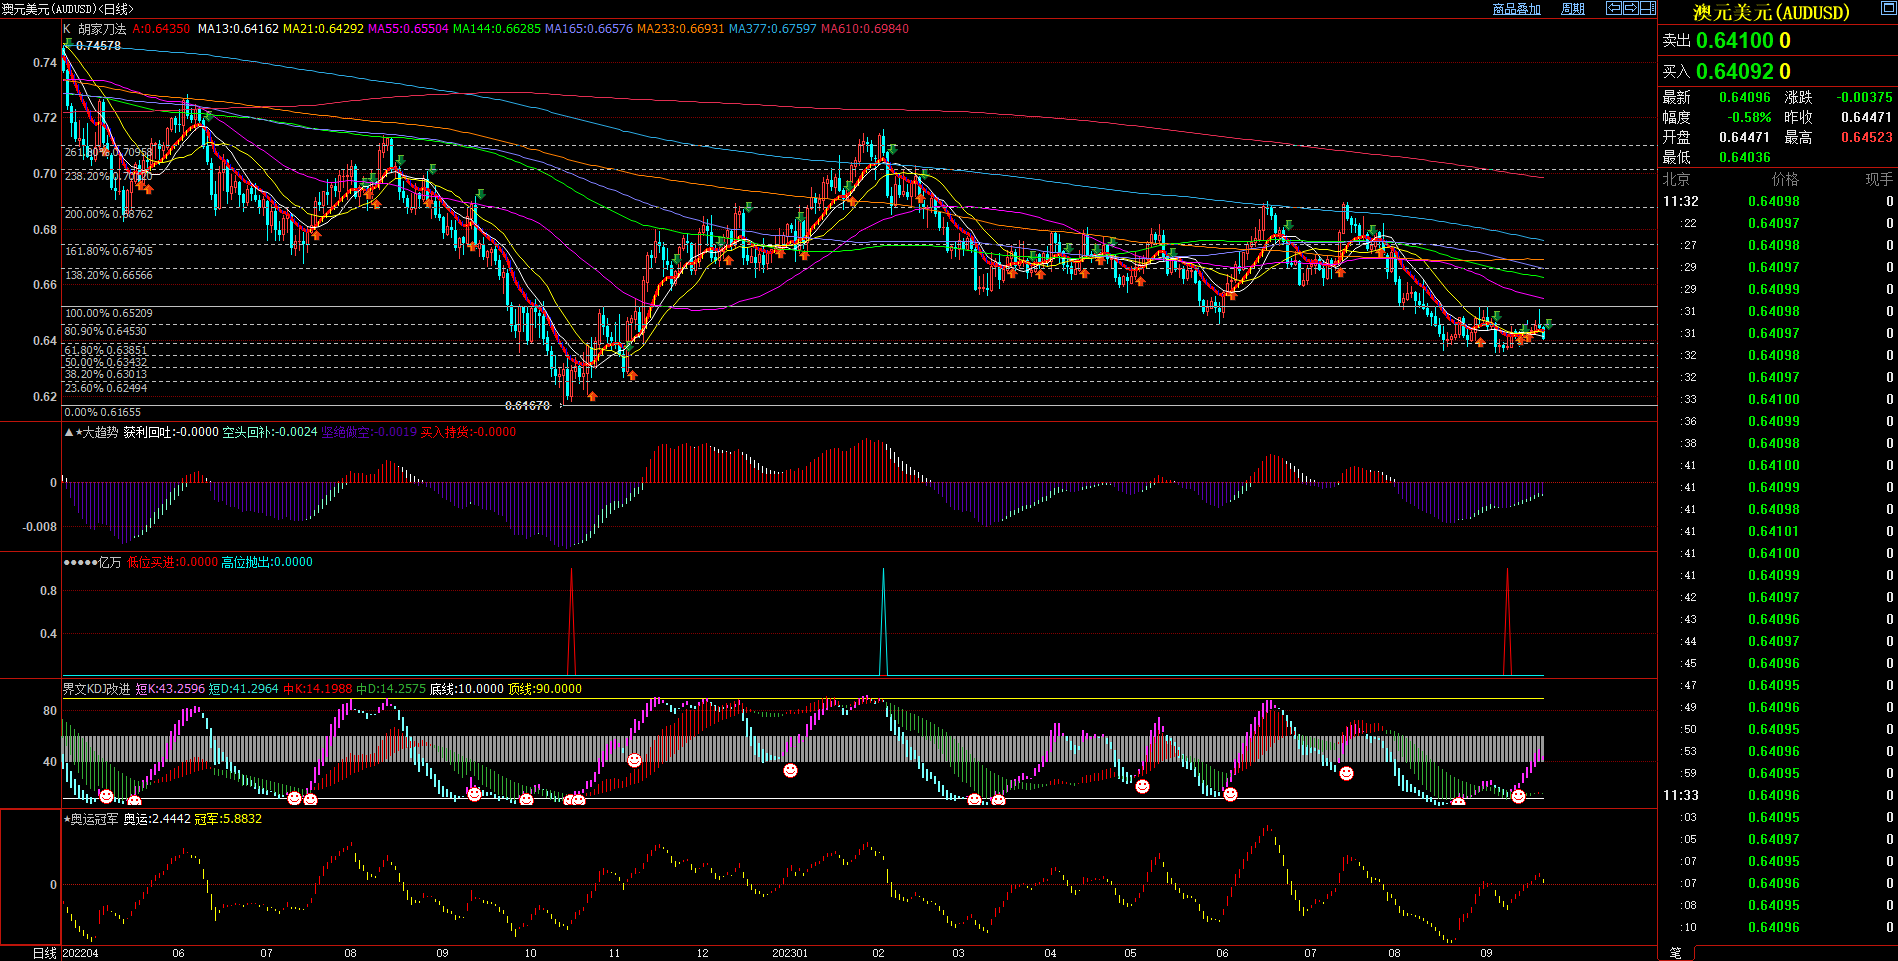The width and height of the screenshot is (1898, 961).
Task: Select the 界文KDJ改进 indicator label
Action: (96, 689)
